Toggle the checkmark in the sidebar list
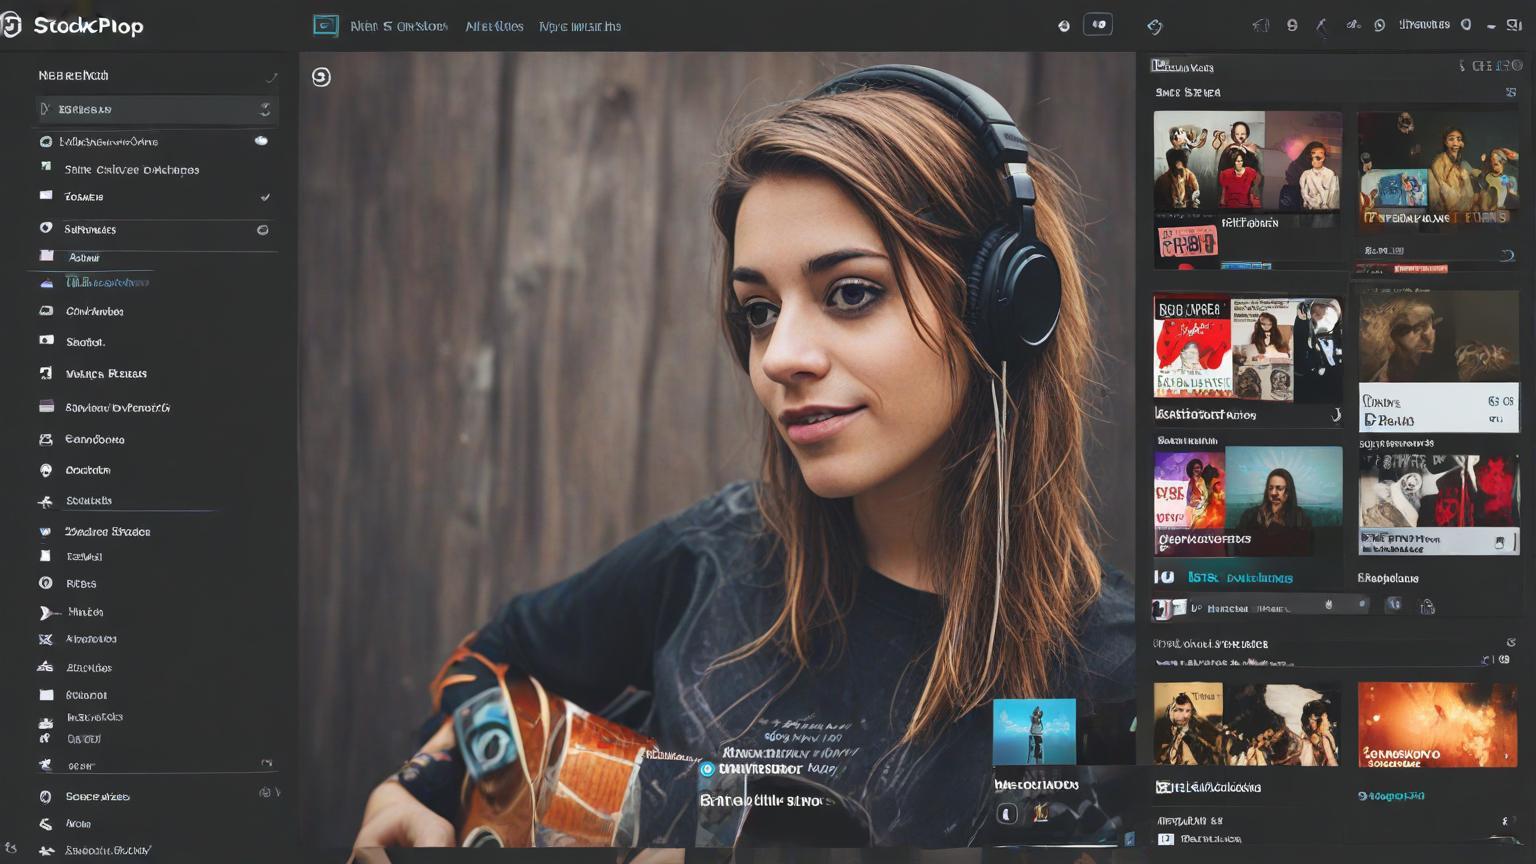This screenshot has width=1536, height=864. click(x=265, y=197)
